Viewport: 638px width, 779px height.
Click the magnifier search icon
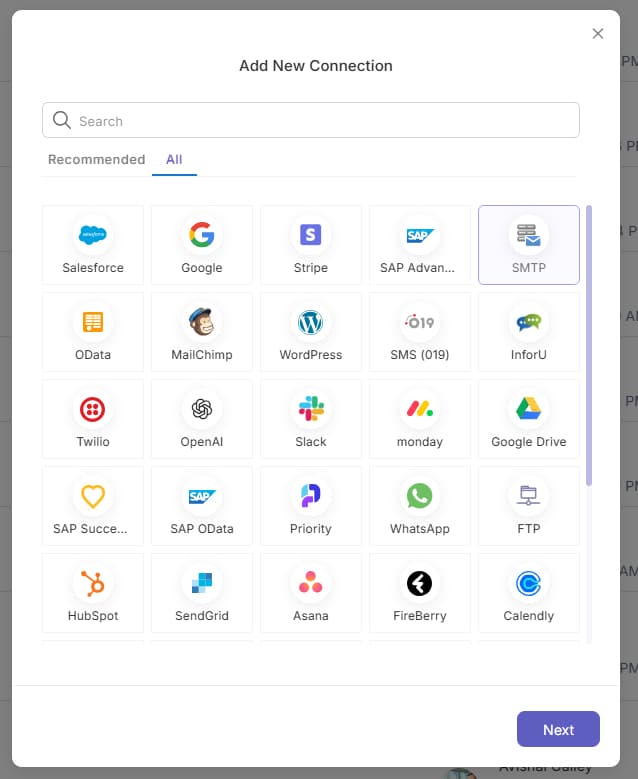(x=62, y=120)
